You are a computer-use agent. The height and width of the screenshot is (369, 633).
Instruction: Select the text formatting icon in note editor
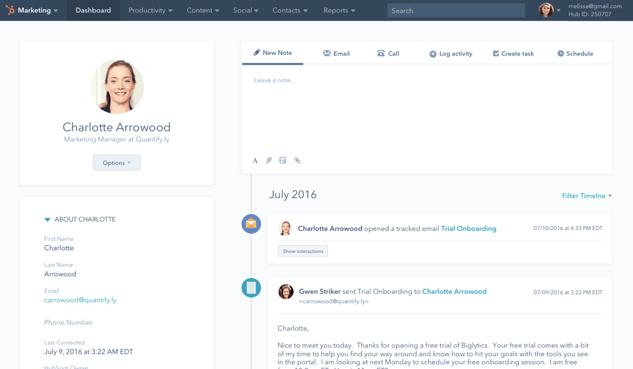point(255,161)
